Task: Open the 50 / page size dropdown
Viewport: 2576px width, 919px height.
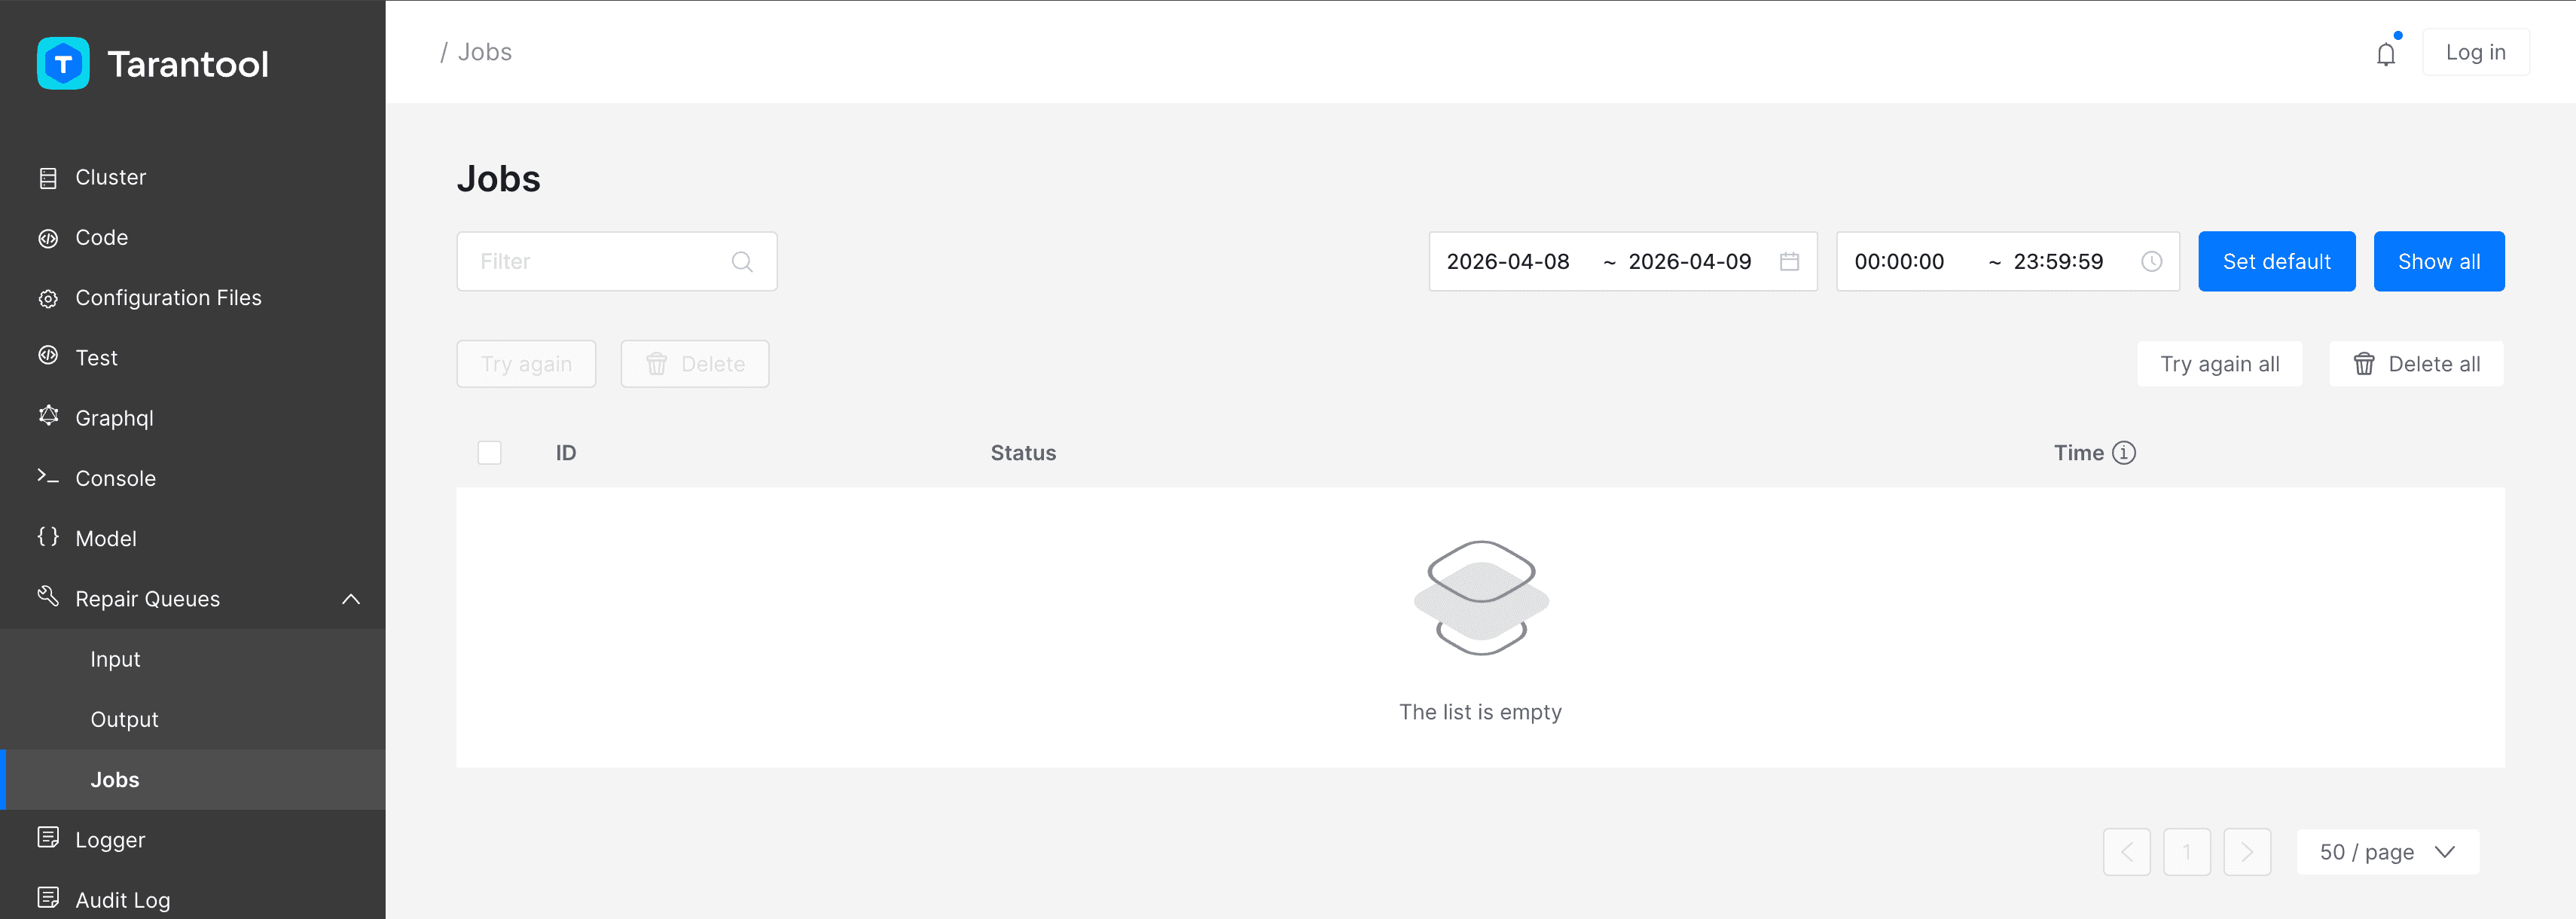Action: [2387, 852]
